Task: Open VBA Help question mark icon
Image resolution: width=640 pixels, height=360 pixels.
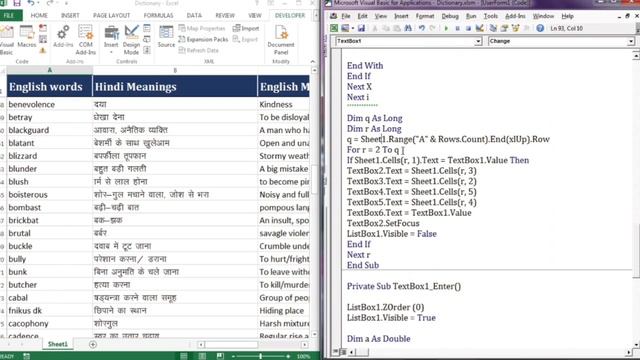Action: (540, 28)
